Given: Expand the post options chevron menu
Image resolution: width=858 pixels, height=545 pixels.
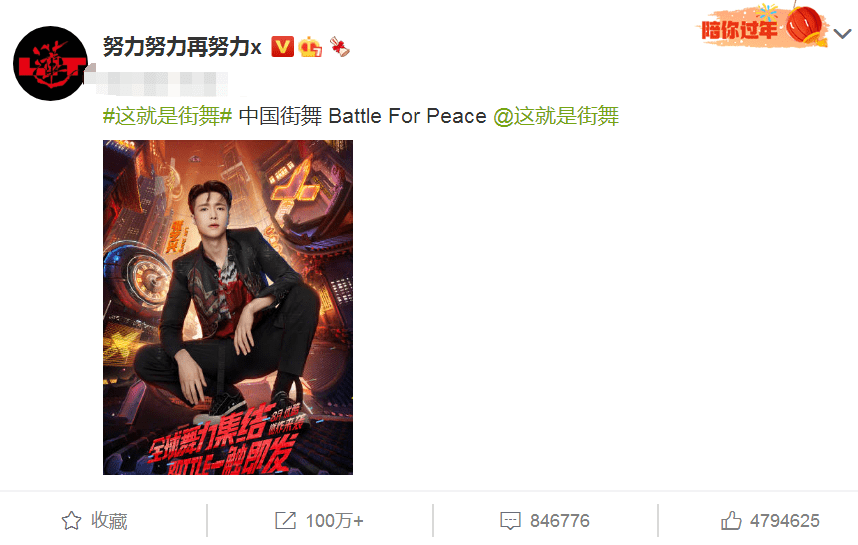Looking at the screenshot, I should (842, 34).
